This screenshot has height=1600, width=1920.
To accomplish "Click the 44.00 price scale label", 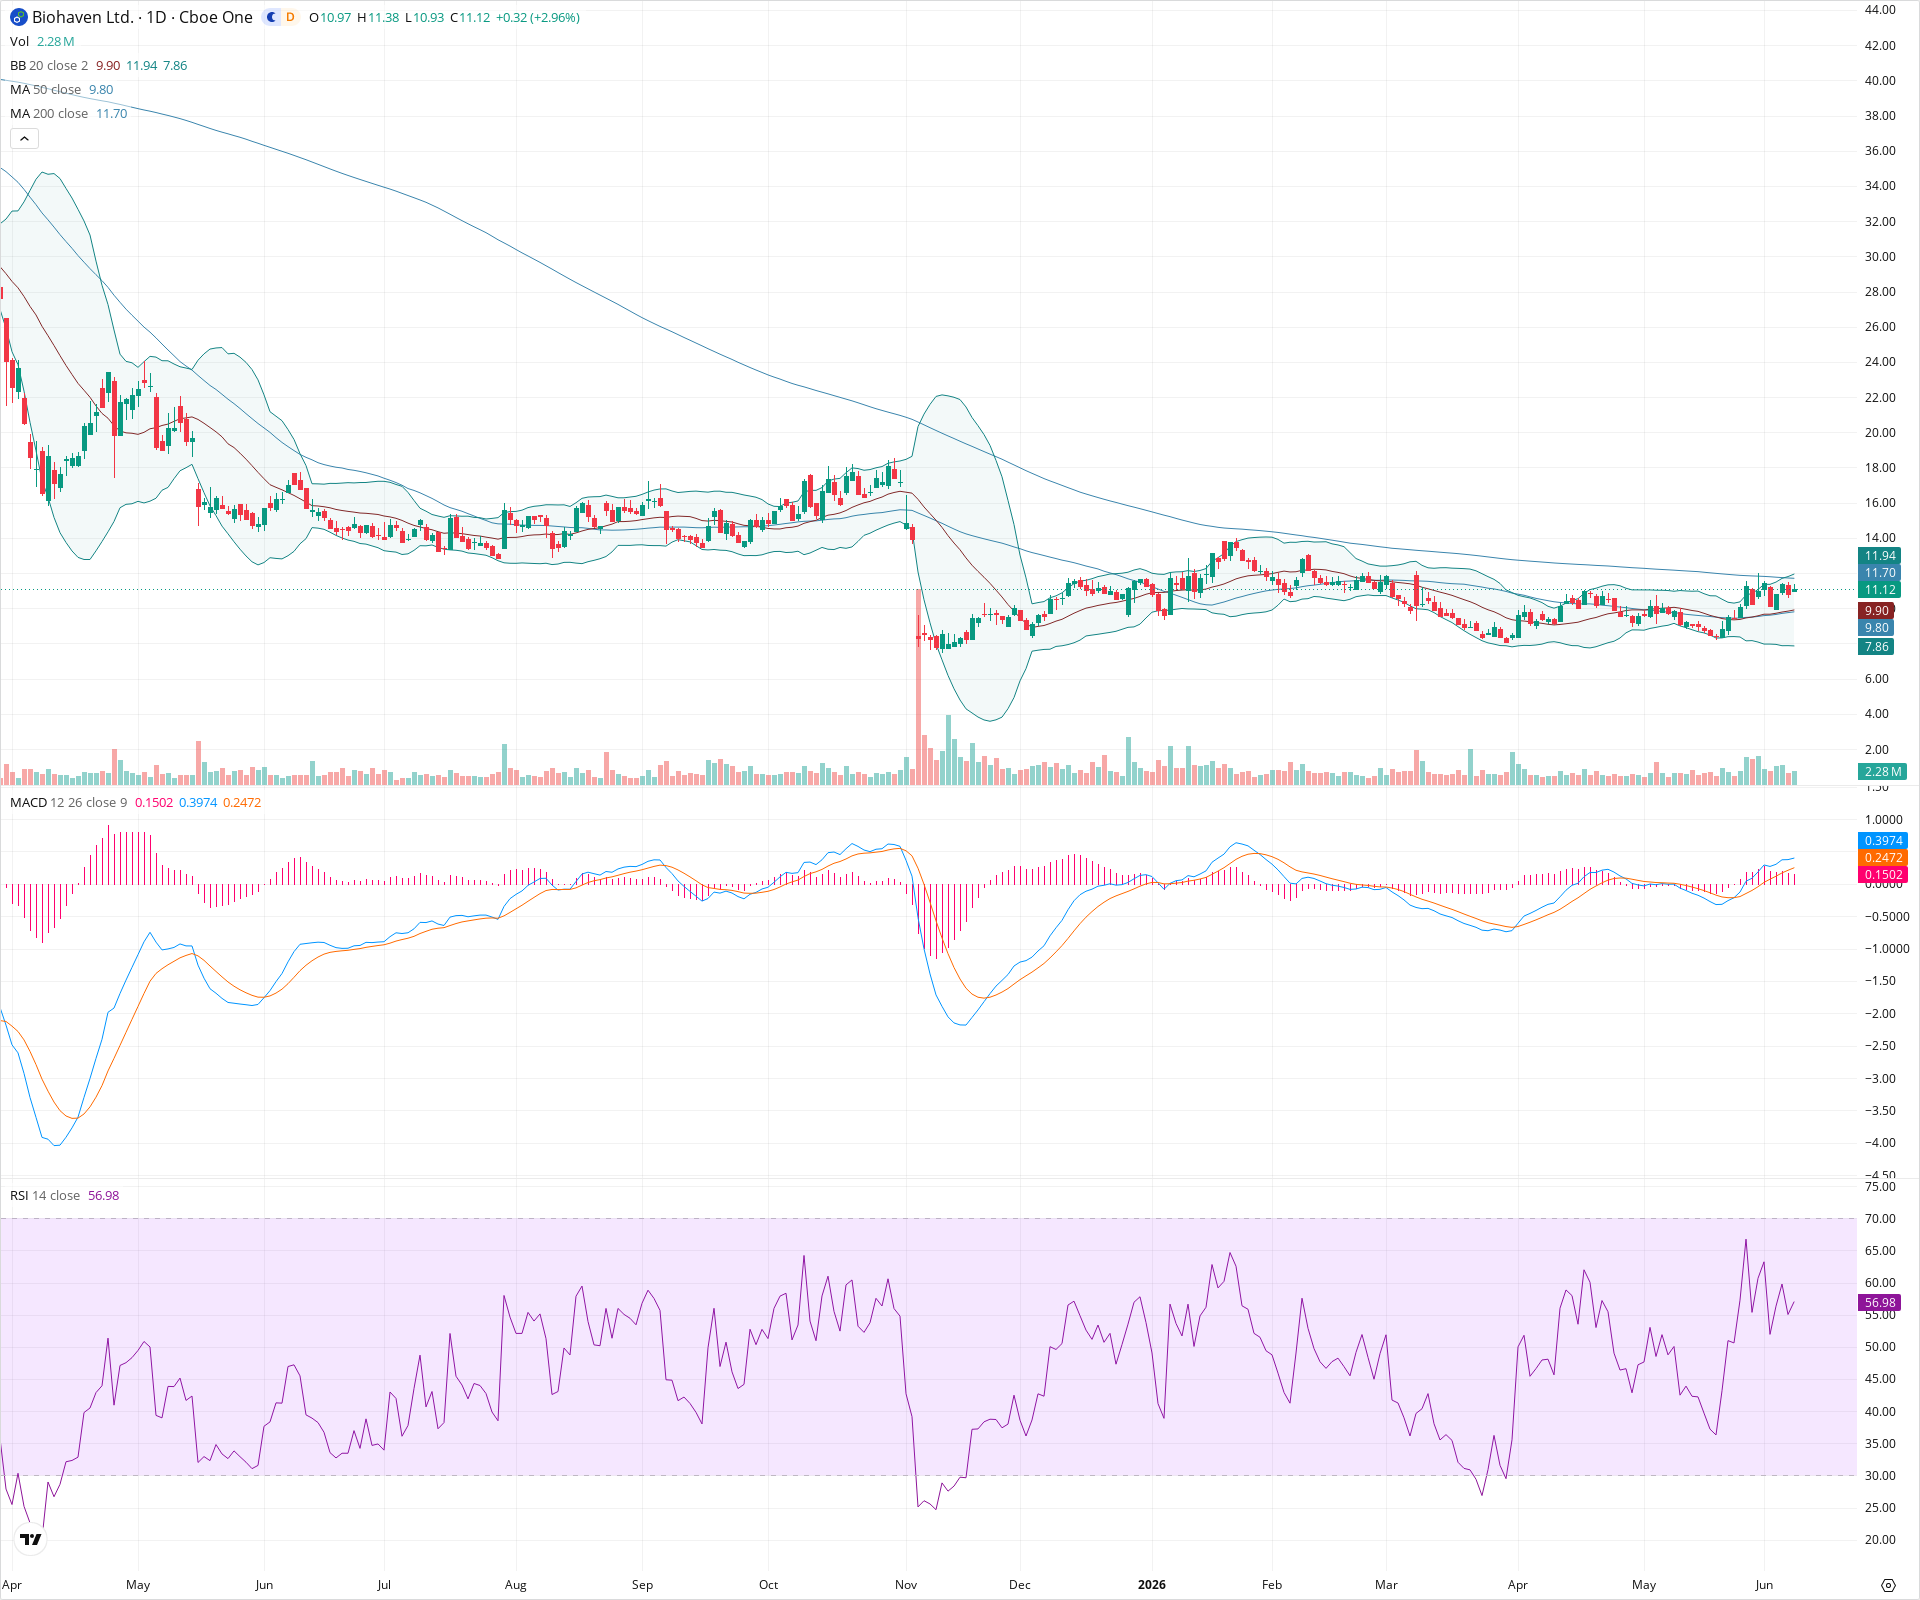I will [1880, 10].
